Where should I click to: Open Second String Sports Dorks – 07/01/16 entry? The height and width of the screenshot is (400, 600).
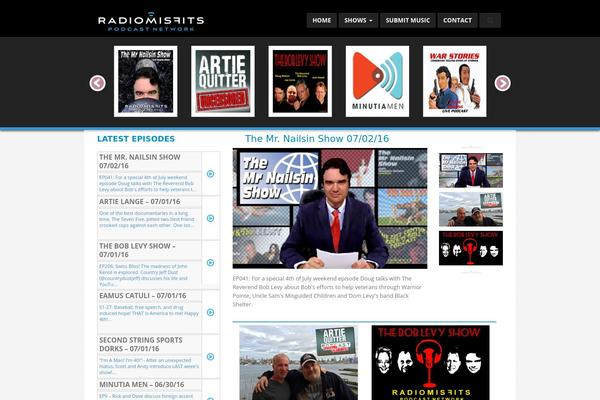tap(140, 344)
